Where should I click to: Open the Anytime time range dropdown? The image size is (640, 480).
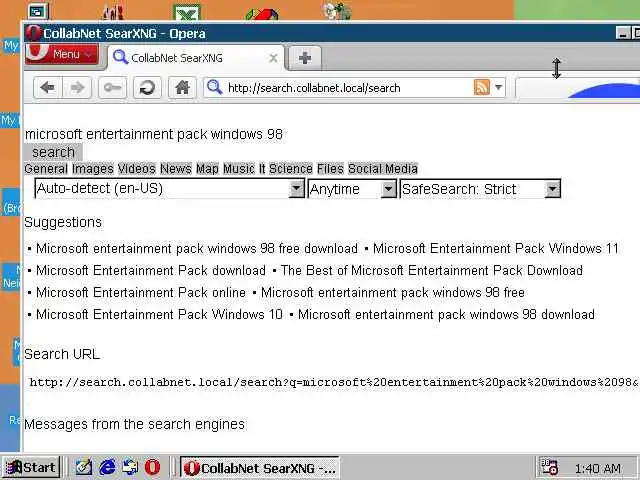[352, 189]
